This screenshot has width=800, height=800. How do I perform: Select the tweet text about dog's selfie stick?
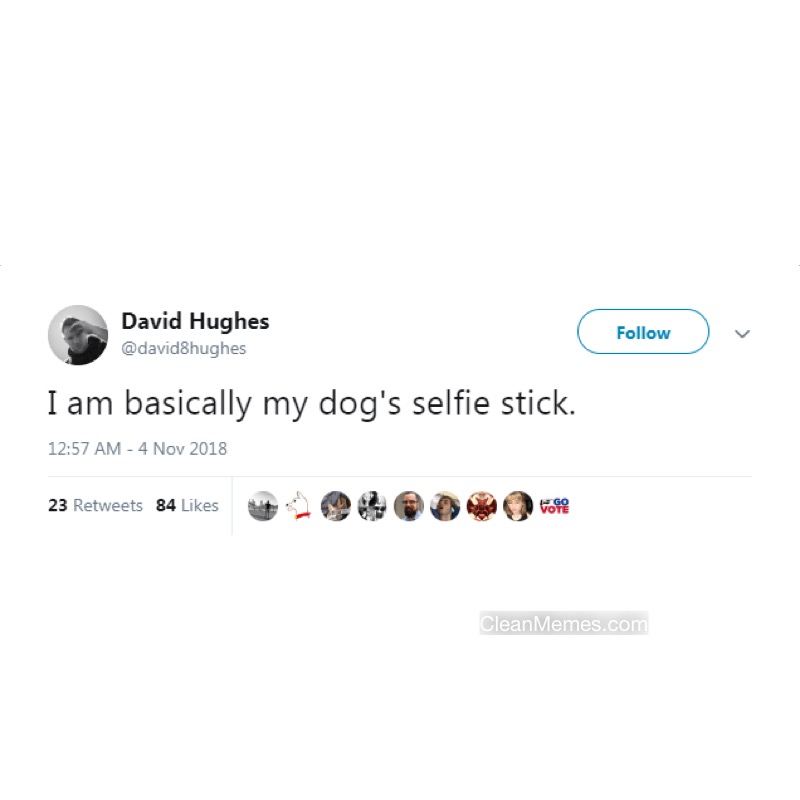(x=312, y=404)
